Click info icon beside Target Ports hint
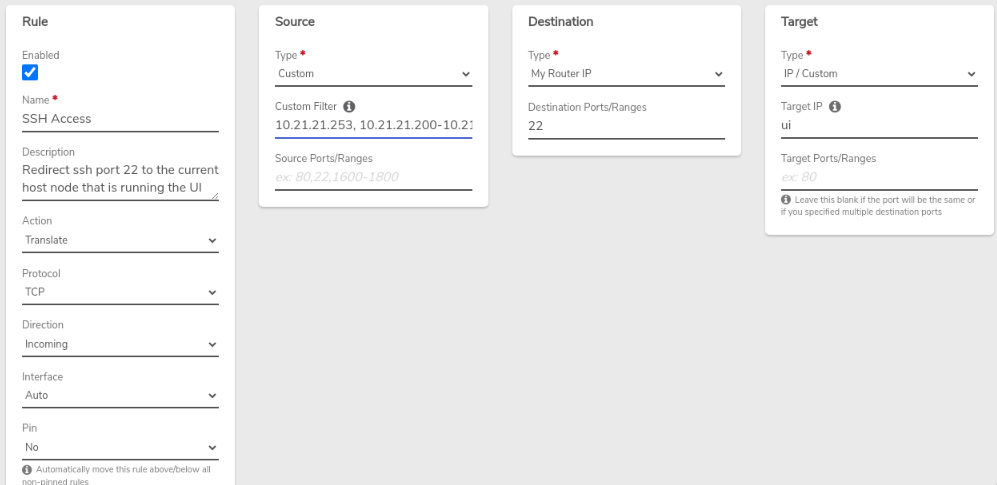 (786, 200)
